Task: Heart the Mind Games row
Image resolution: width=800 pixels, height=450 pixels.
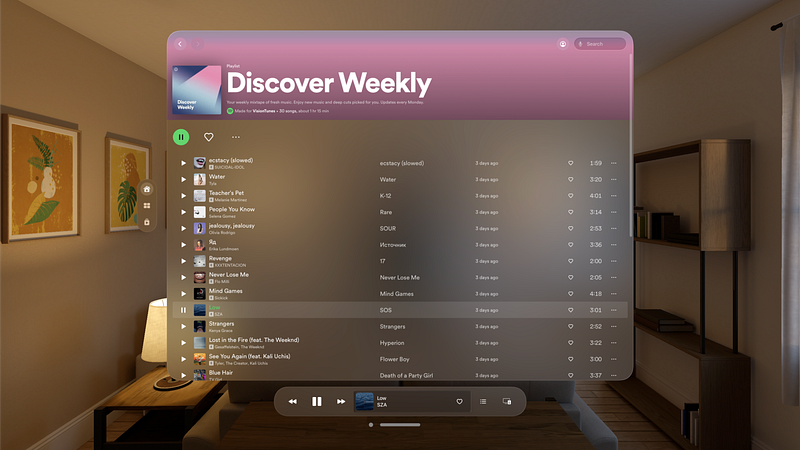Action: tap(570, 294)
